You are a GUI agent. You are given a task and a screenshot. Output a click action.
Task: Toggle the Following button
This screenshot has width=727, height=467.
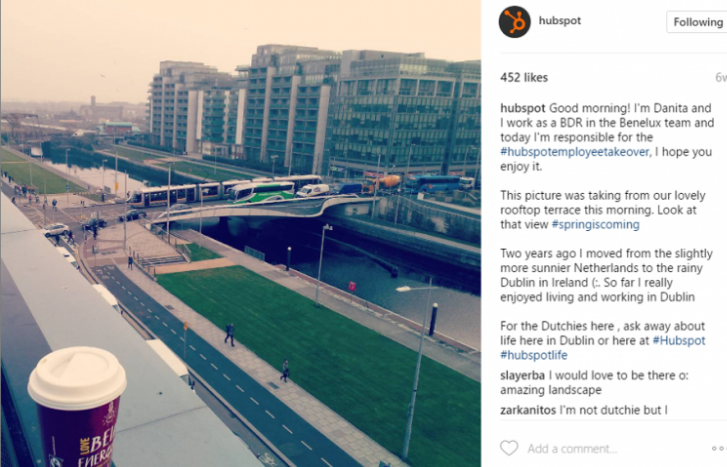[x=697, y=22]
